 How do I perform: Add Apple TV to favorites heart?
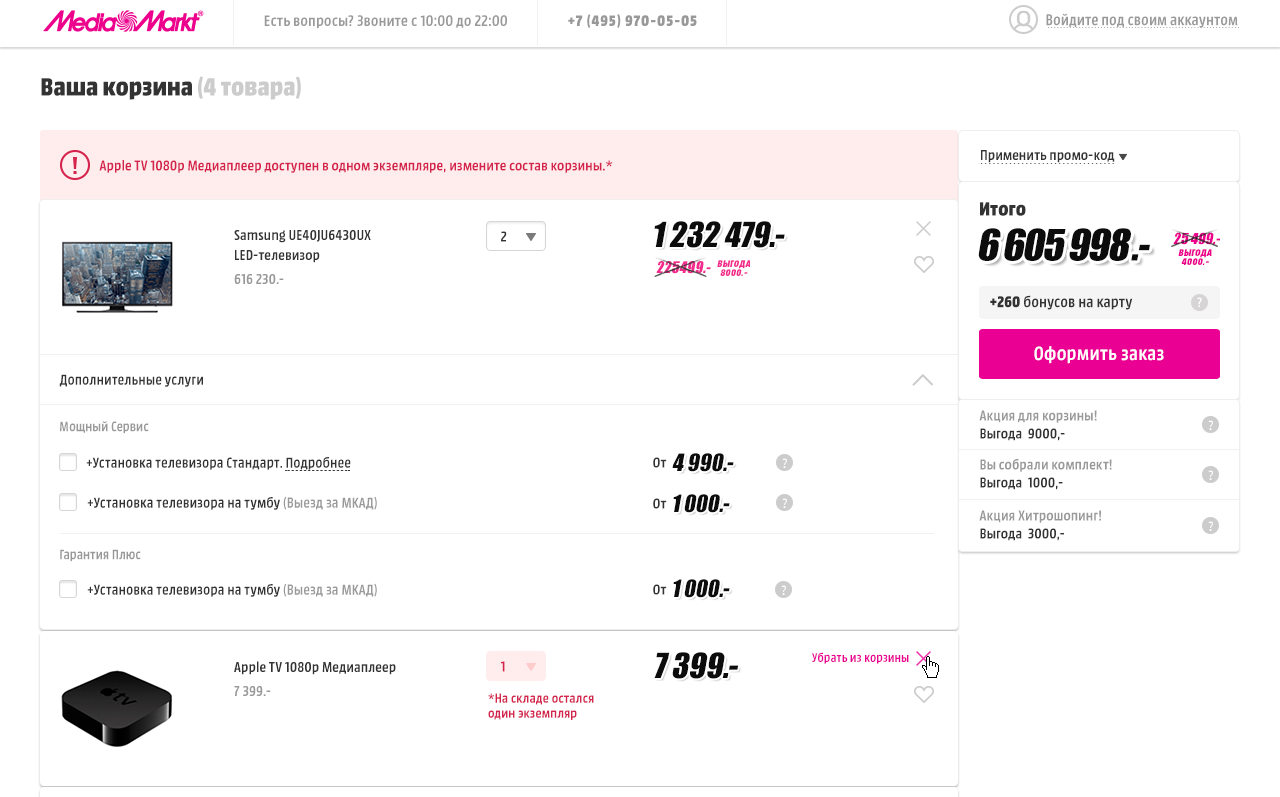coord(924,695)
